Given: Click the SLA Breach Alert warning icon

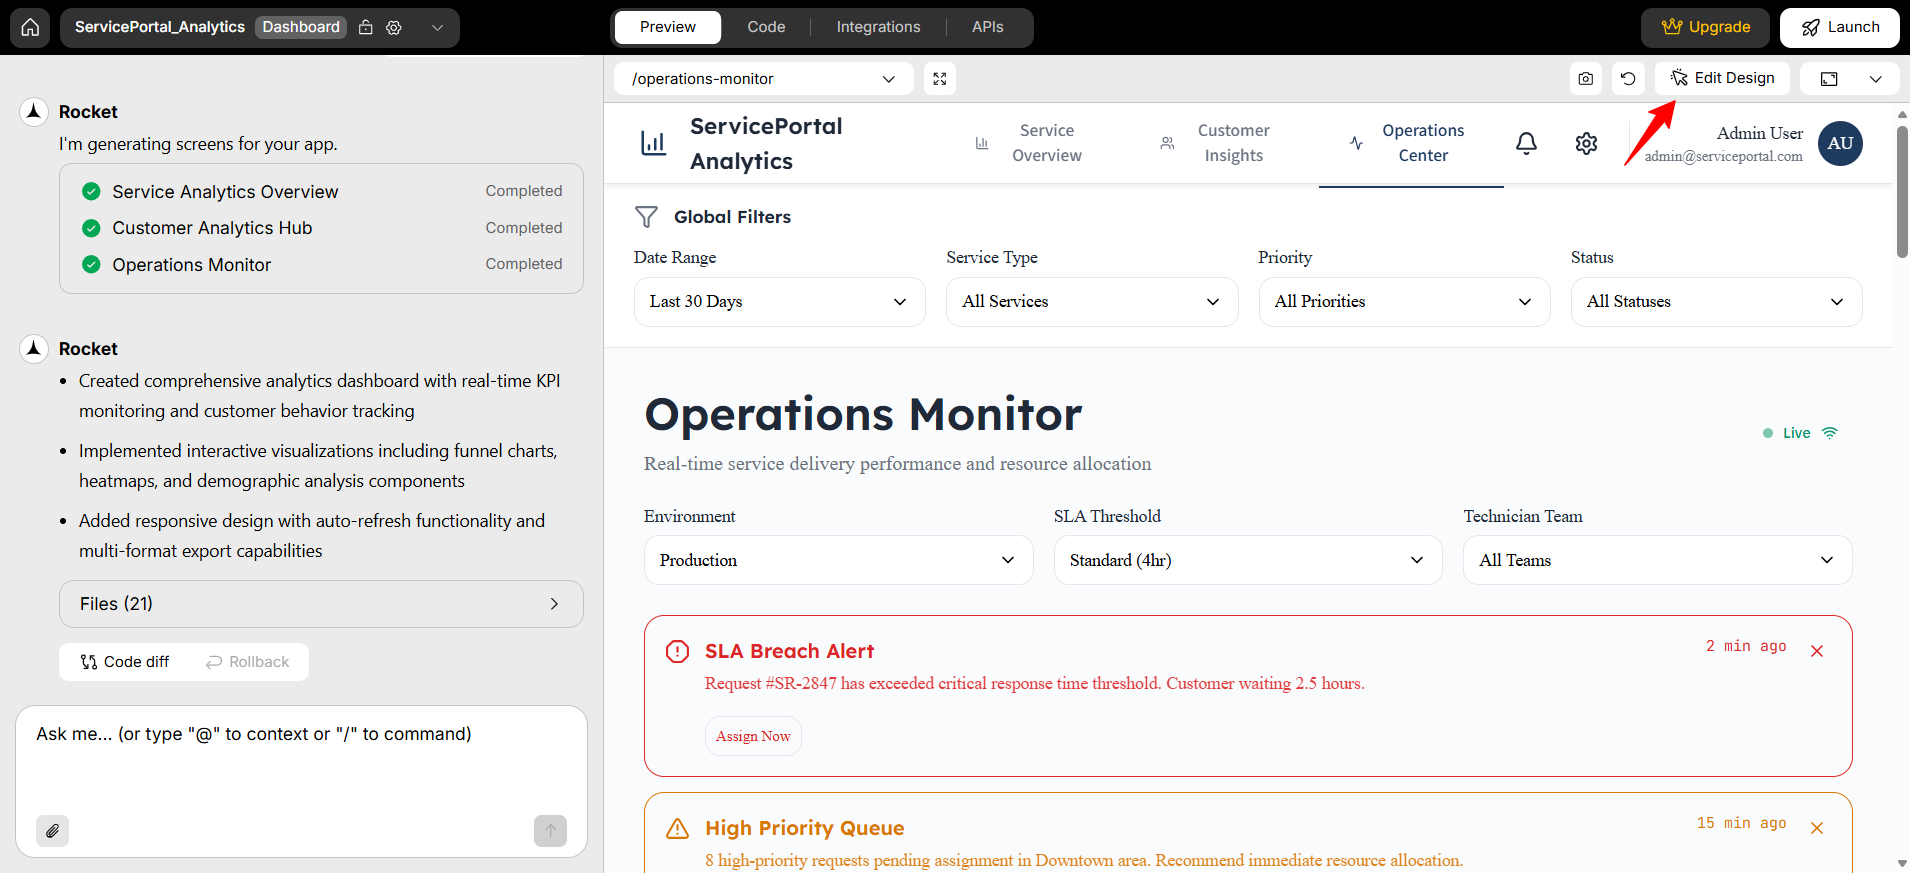Looking at the screenshot, I should (x=677, y=651).
